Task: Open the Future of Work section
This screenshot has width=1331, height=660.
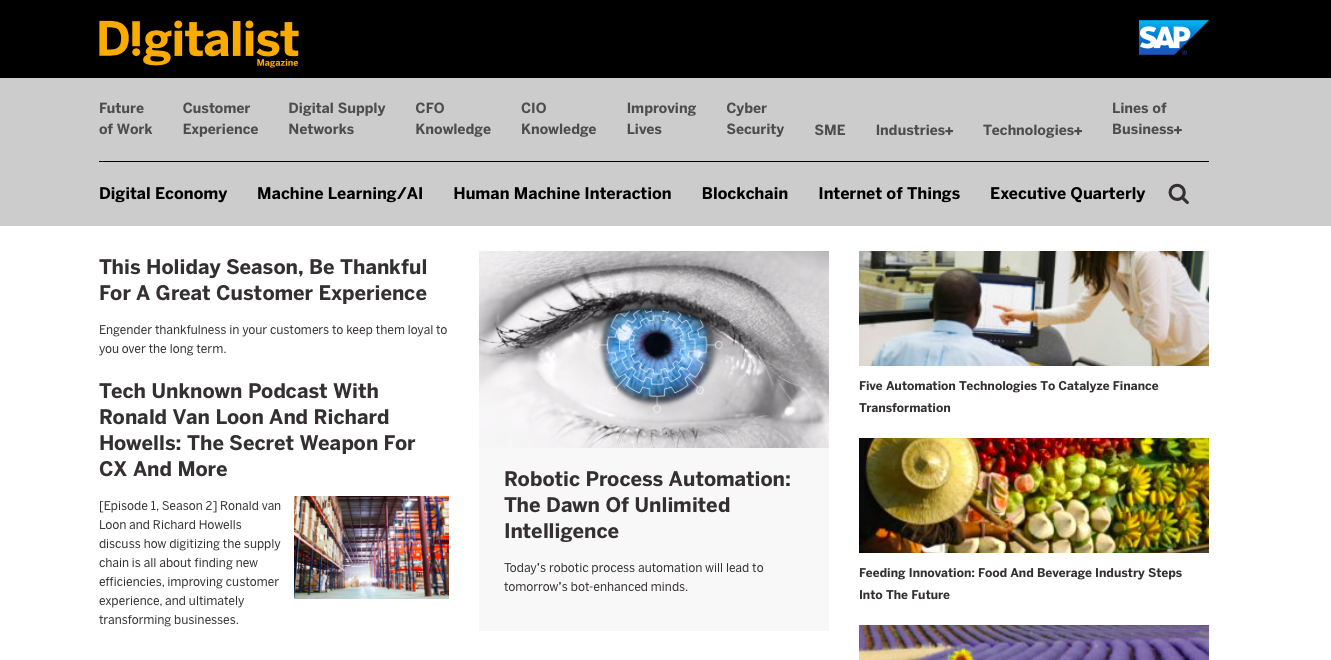Action: pyautogui.click(x=126, y=119)
